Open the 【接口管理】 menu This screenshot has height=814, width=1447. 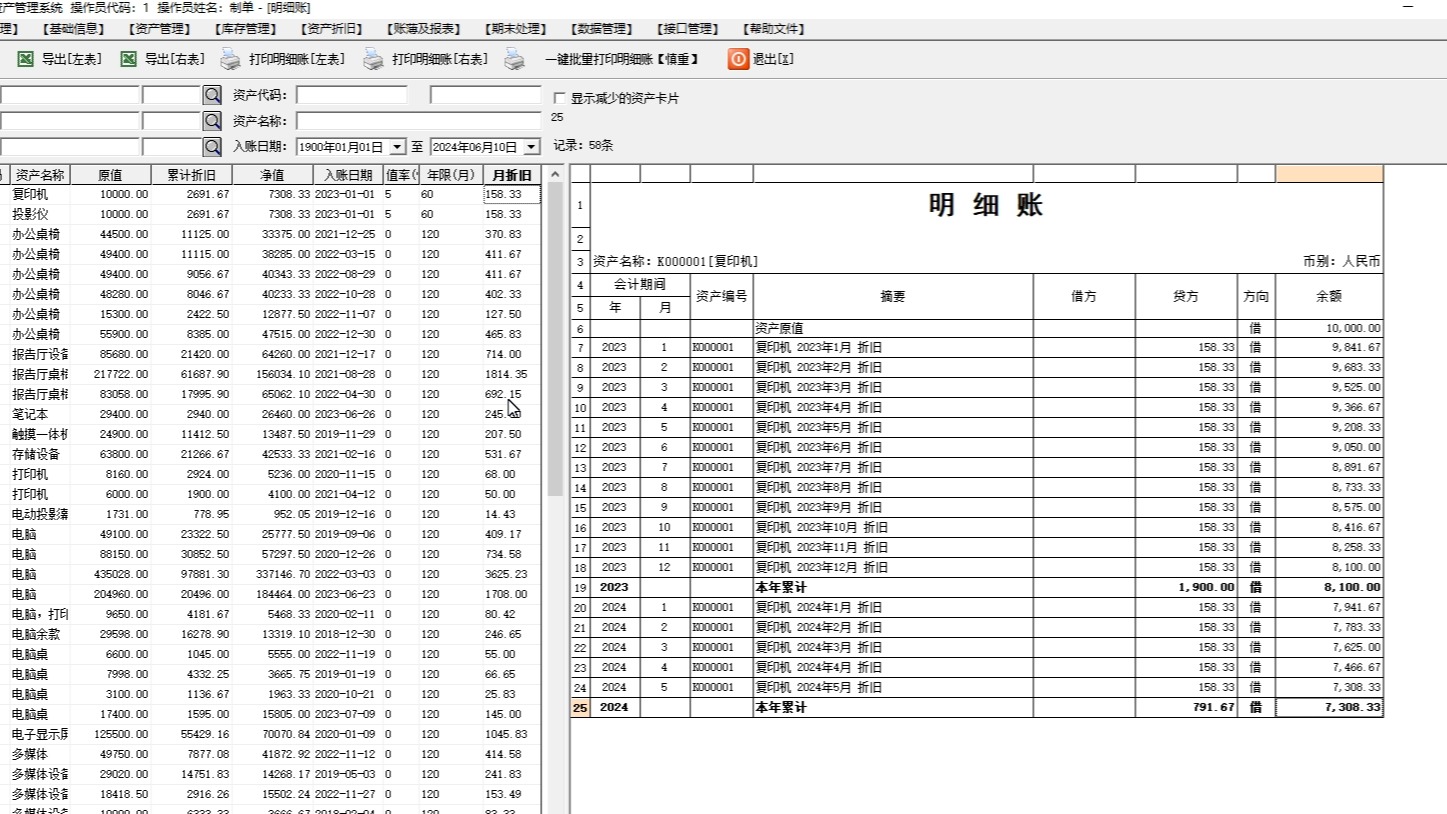[x=688, y=29]
